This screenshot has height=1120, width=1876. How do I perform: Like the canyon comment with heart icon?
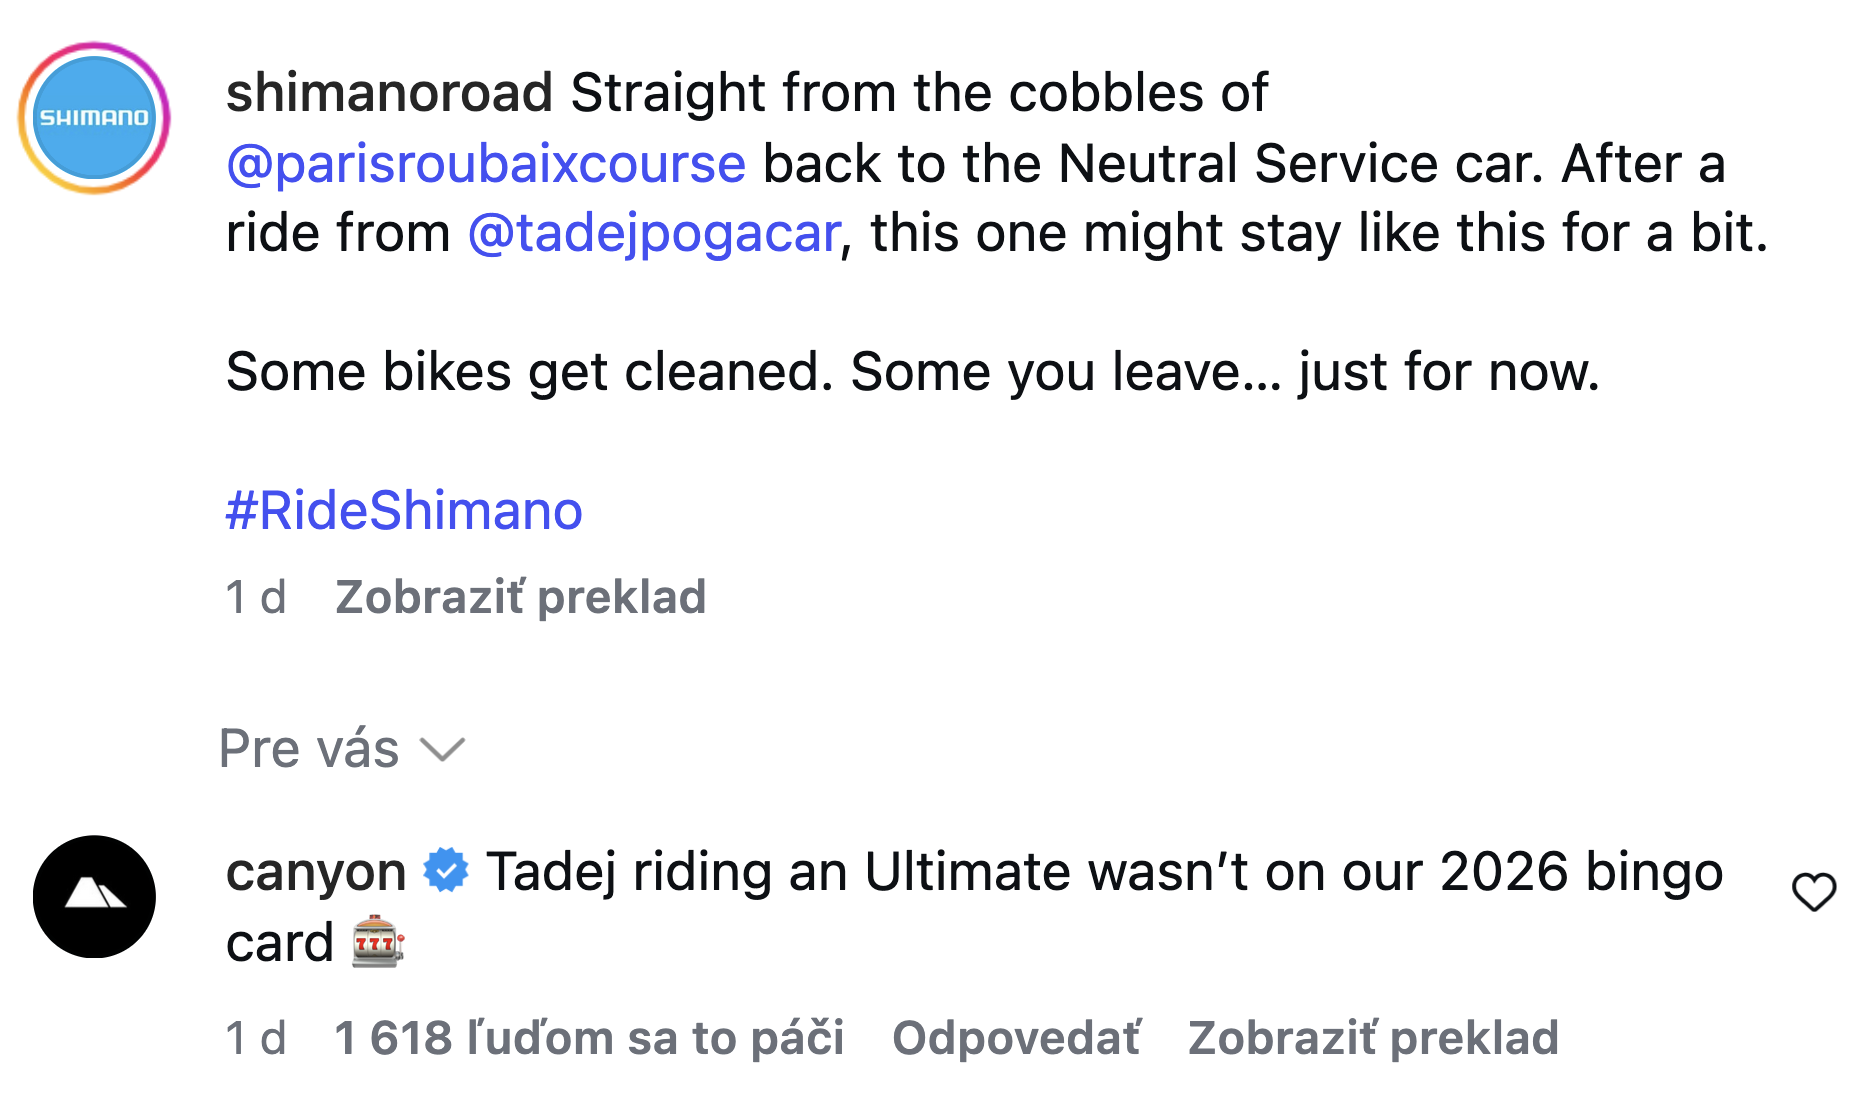[x=1813, y=892]
